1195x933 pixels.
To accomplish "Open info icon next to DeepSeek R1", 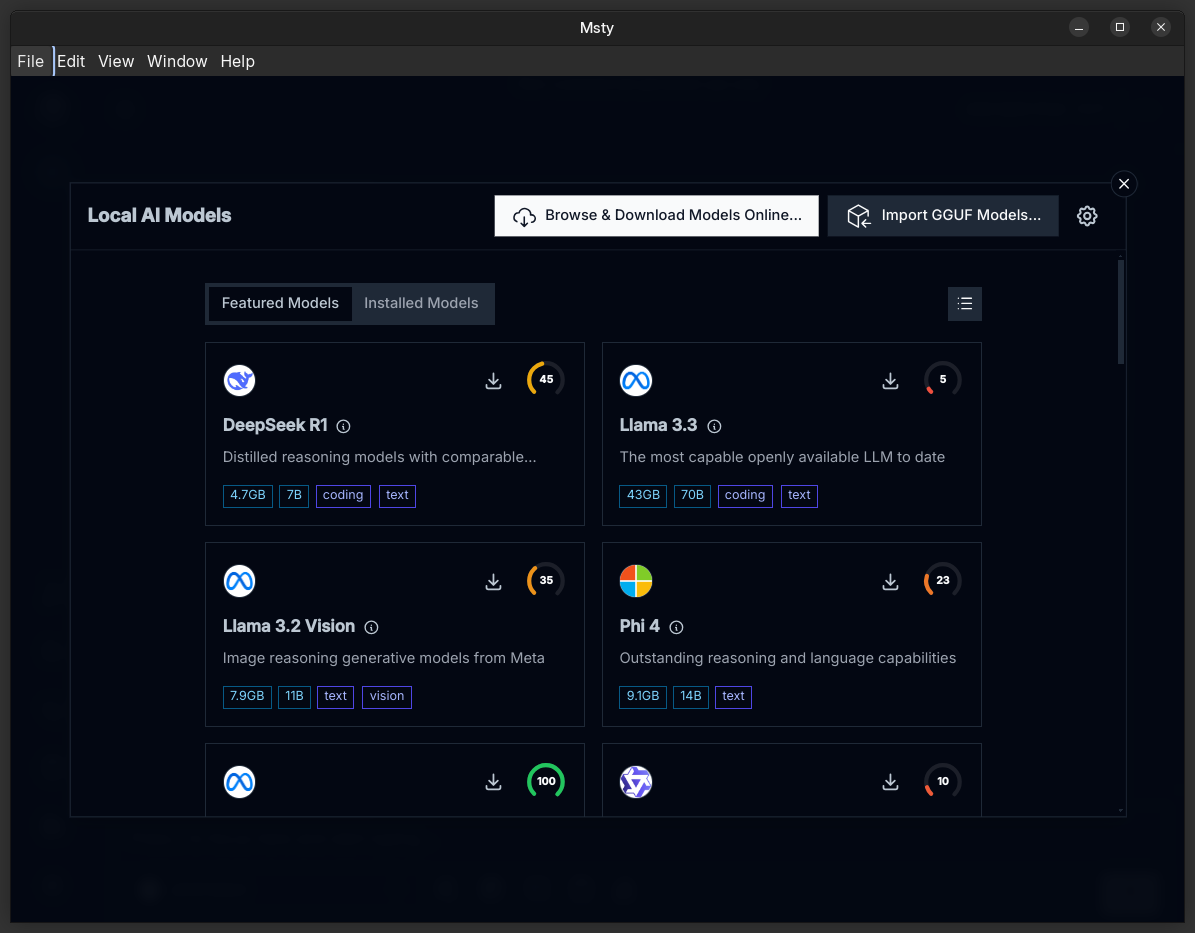I will coord(344,426).
